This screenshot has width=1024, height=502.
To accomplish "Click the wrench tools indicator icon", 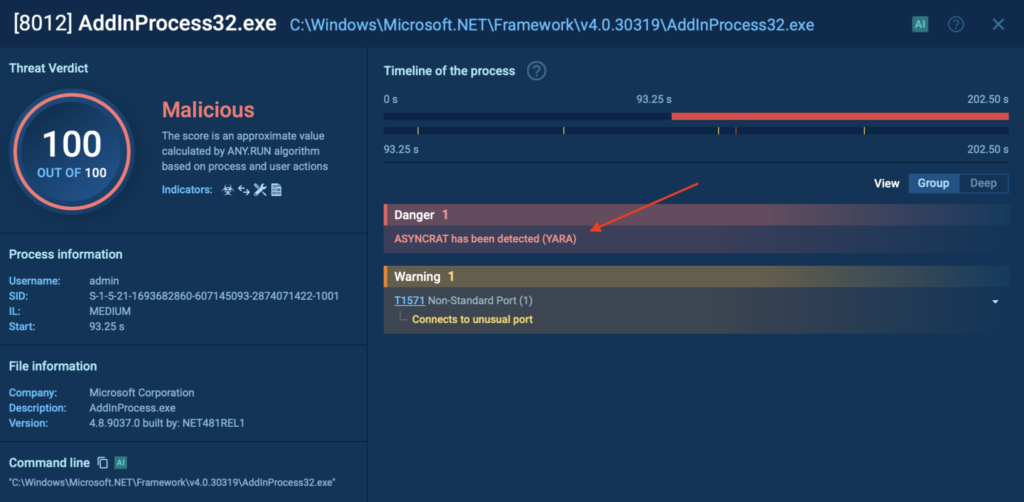I will click(x=260, y=190).
